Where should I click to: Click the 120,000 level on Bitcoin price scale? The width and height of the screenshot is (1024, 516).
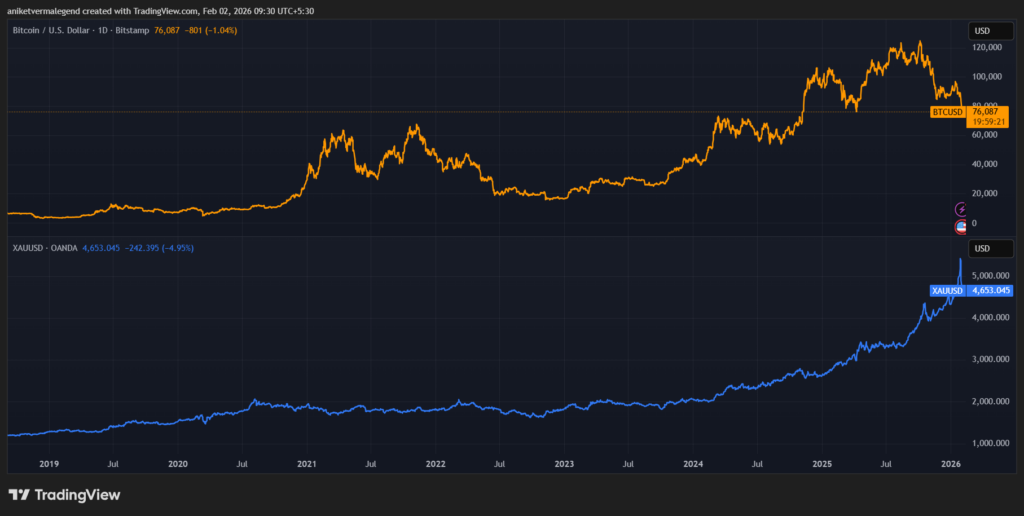coord(987,48)
